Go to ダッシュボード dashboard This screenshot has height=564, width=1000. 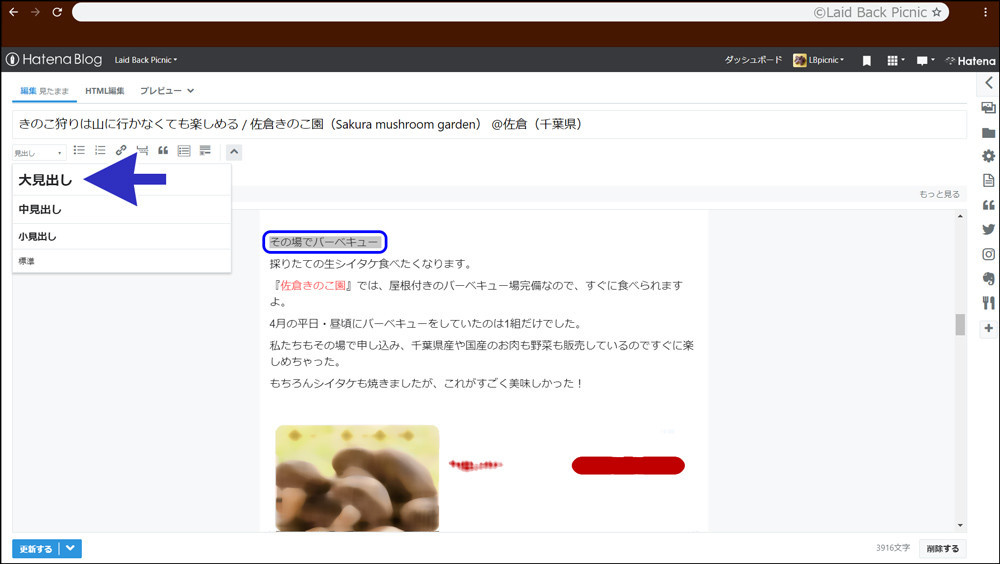(x=753, y=60)
